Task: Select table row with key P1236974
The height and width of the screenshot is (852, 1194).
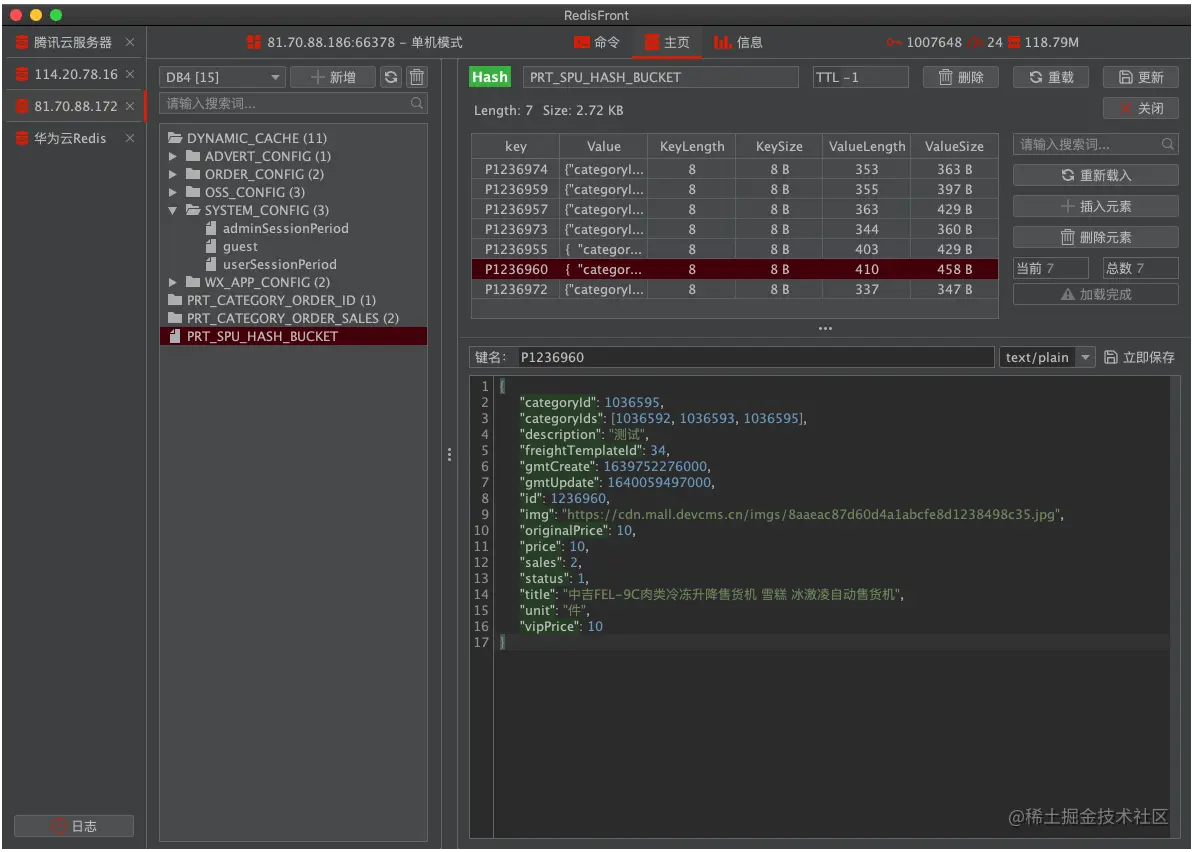Action: click(734, 169)
